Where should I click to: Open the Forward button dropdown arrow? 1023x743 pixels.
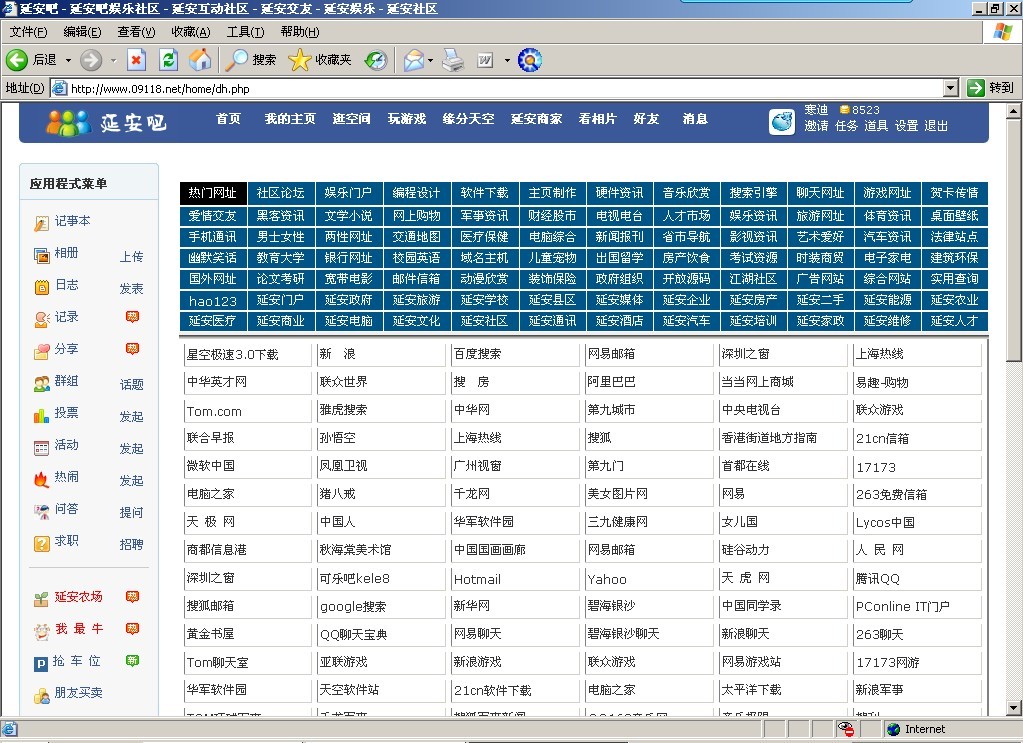(113, 60)
